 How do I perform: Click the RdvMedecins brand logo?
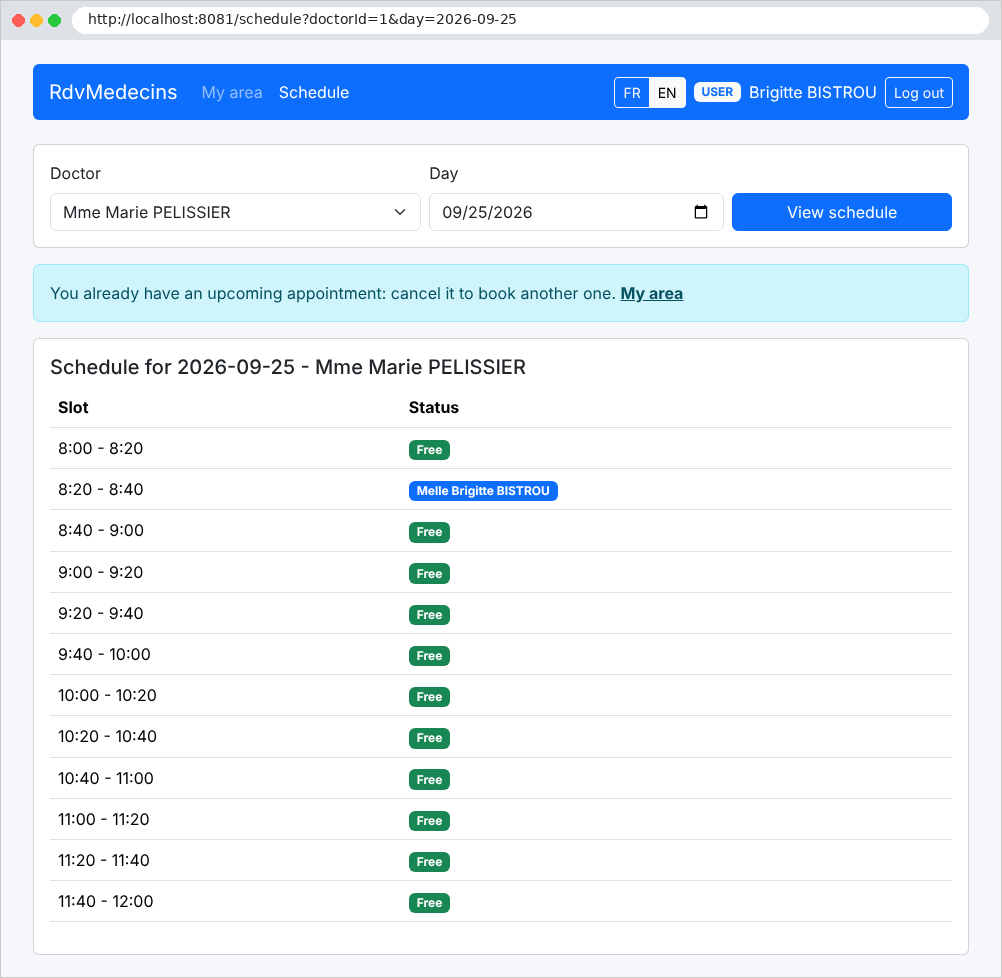tap(113, 92)
